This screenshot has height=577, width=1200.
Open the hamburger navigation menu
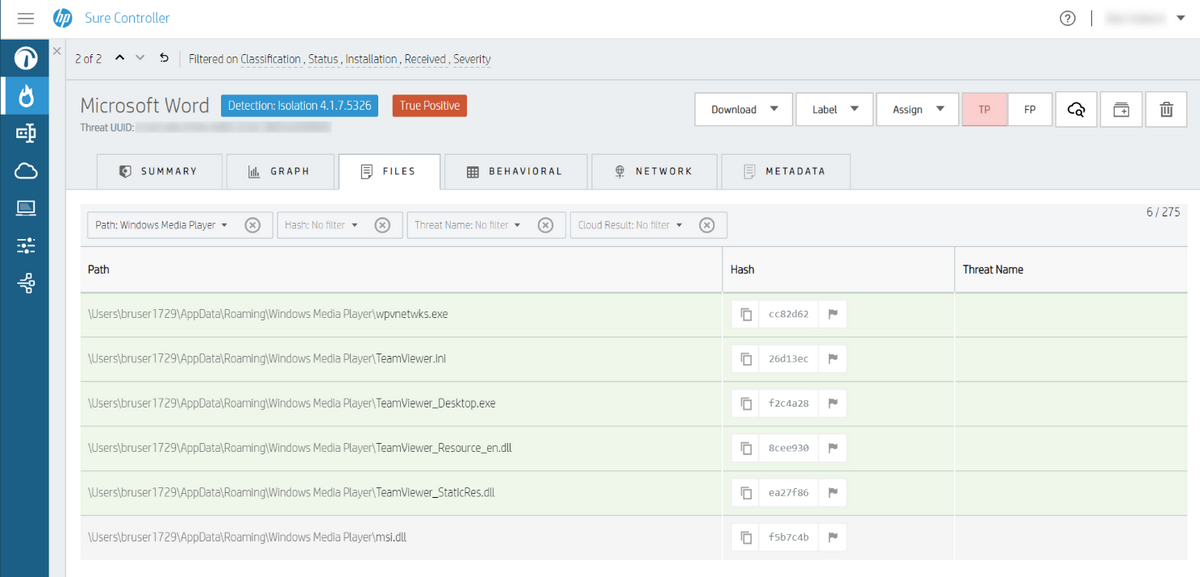click(26, 18)
